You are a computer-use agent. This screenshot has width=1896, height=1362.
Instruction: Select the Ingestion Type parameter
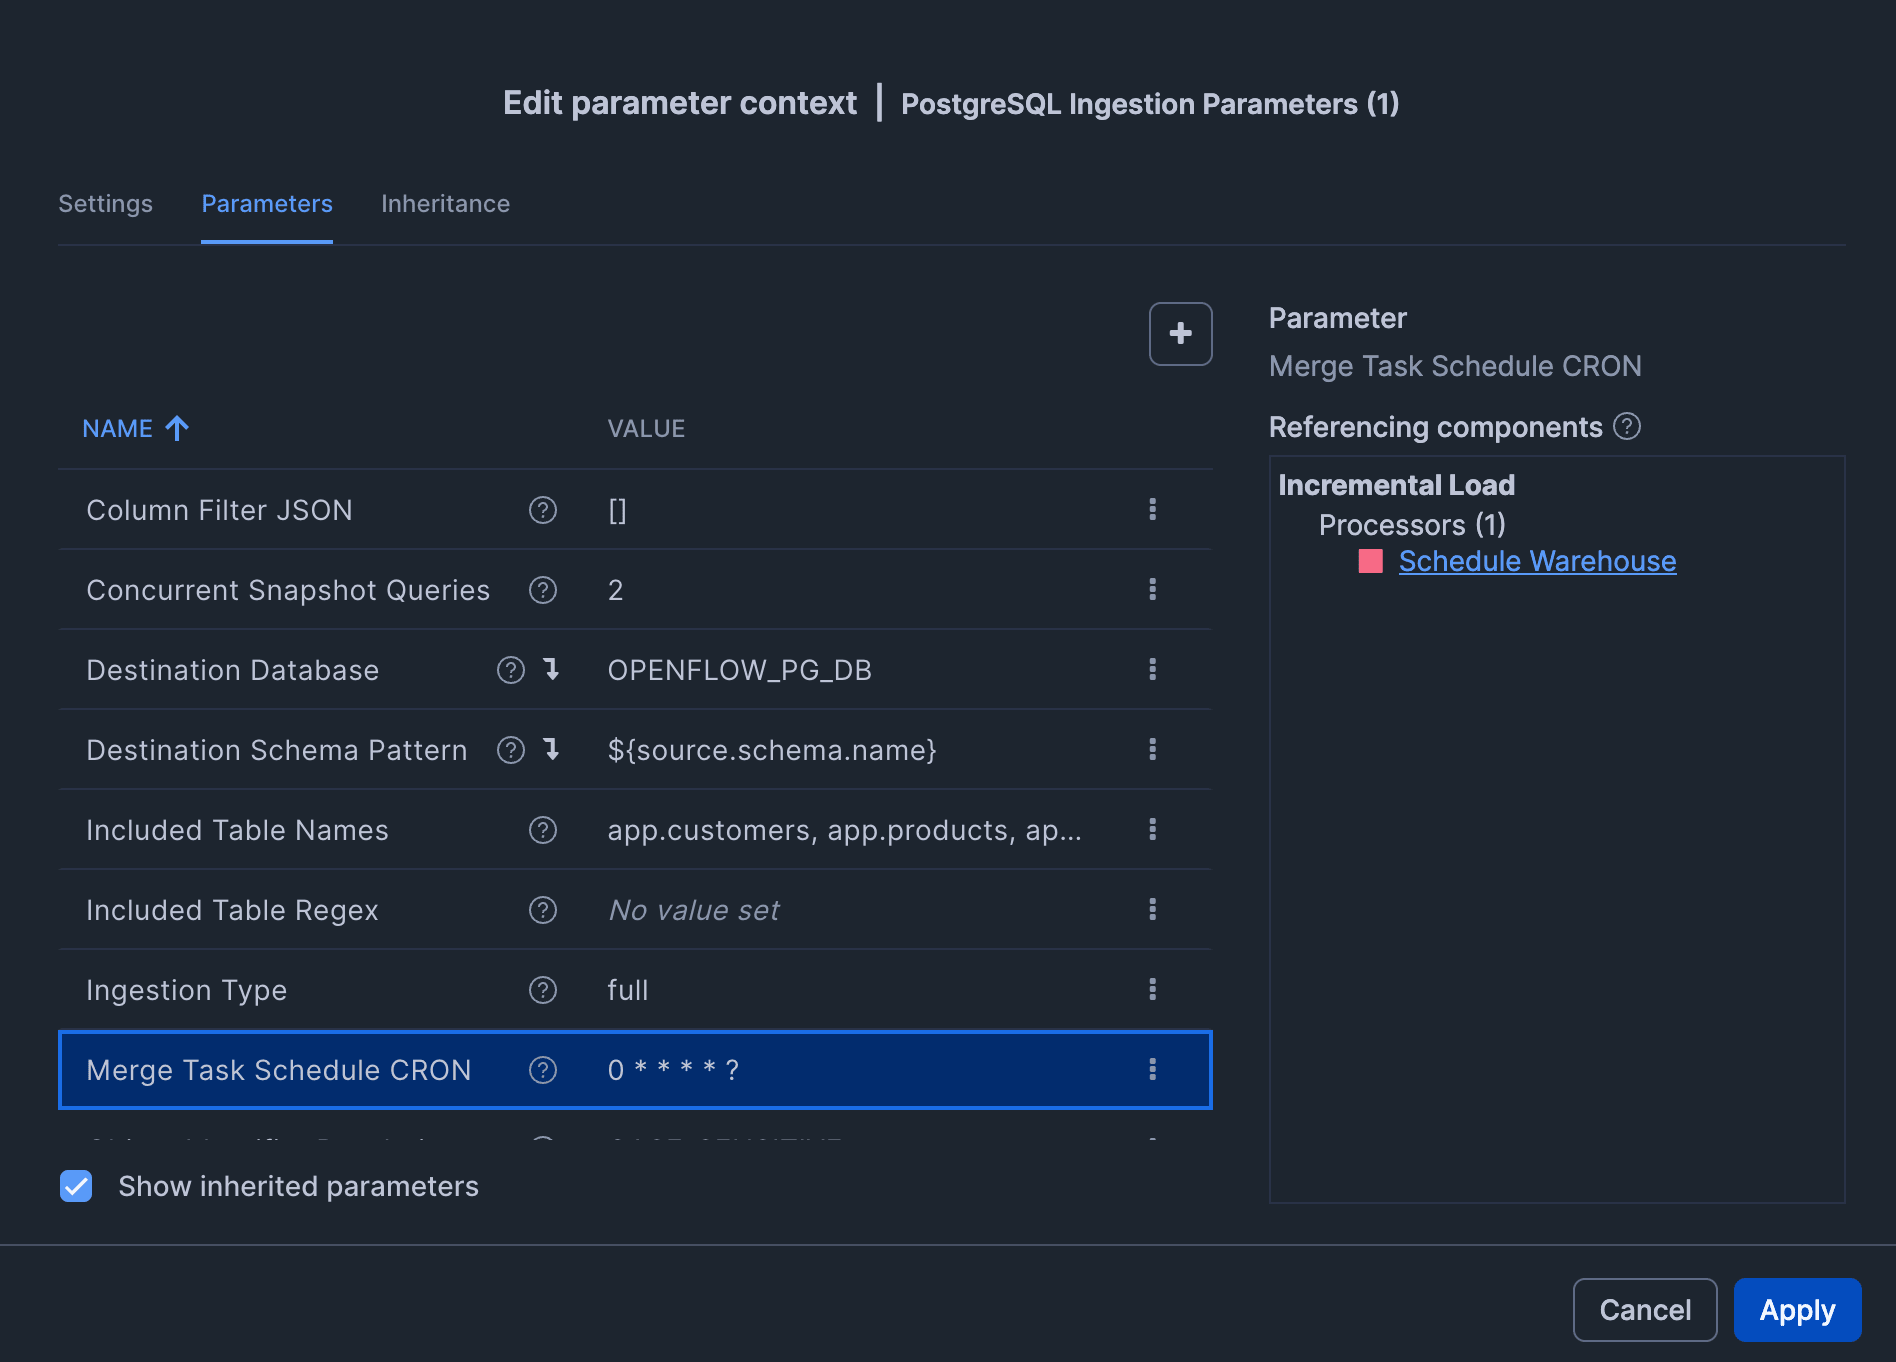pos(187,990)
